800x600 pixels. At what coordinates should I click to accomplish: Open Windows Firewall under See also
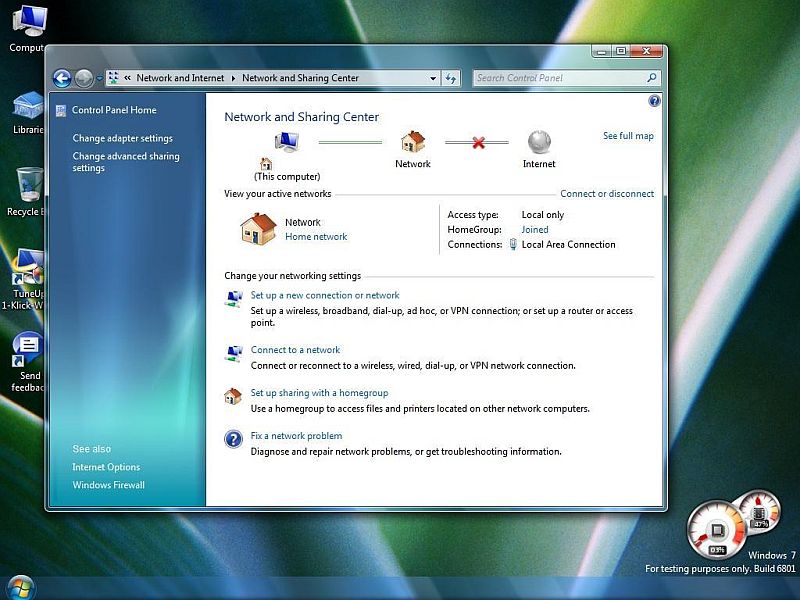pyautogui.click(x=108, y=485)
